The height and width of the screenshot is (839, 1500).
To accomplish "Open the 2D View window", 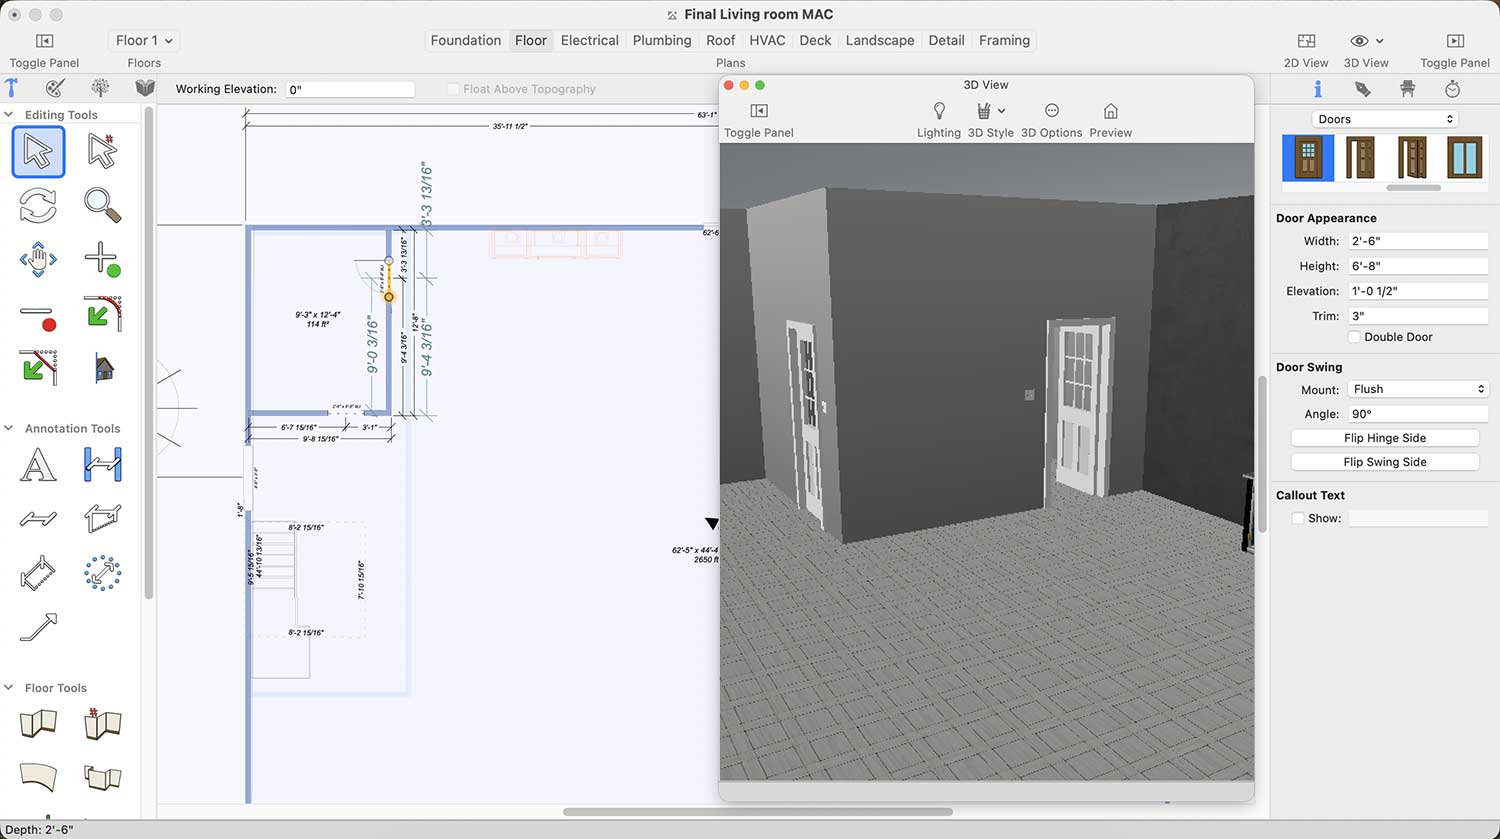I will pos(1306,41).
